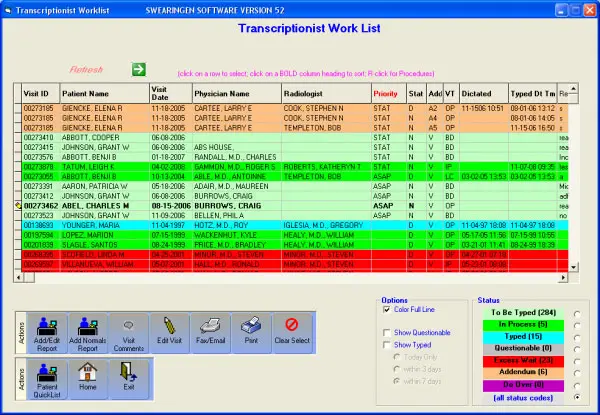Select the To Be Typed status radio button
Image resolution: width=600 pixels, height=415 pixels.
577,314
